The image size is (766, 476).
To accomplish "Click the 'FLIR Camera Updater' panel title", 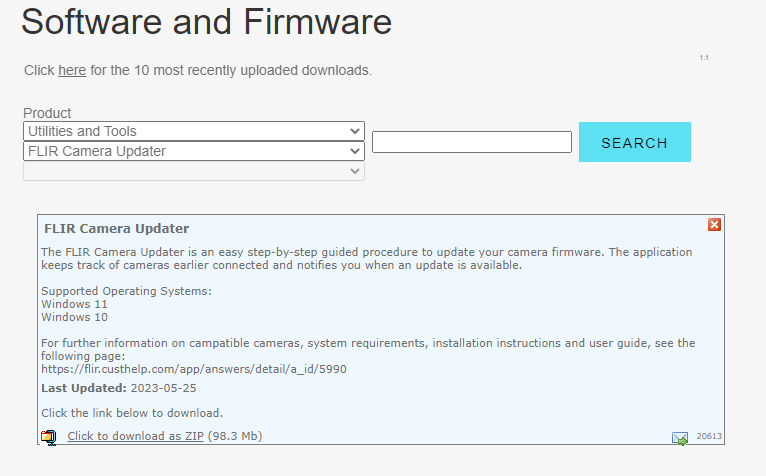I will pos(117,229).
